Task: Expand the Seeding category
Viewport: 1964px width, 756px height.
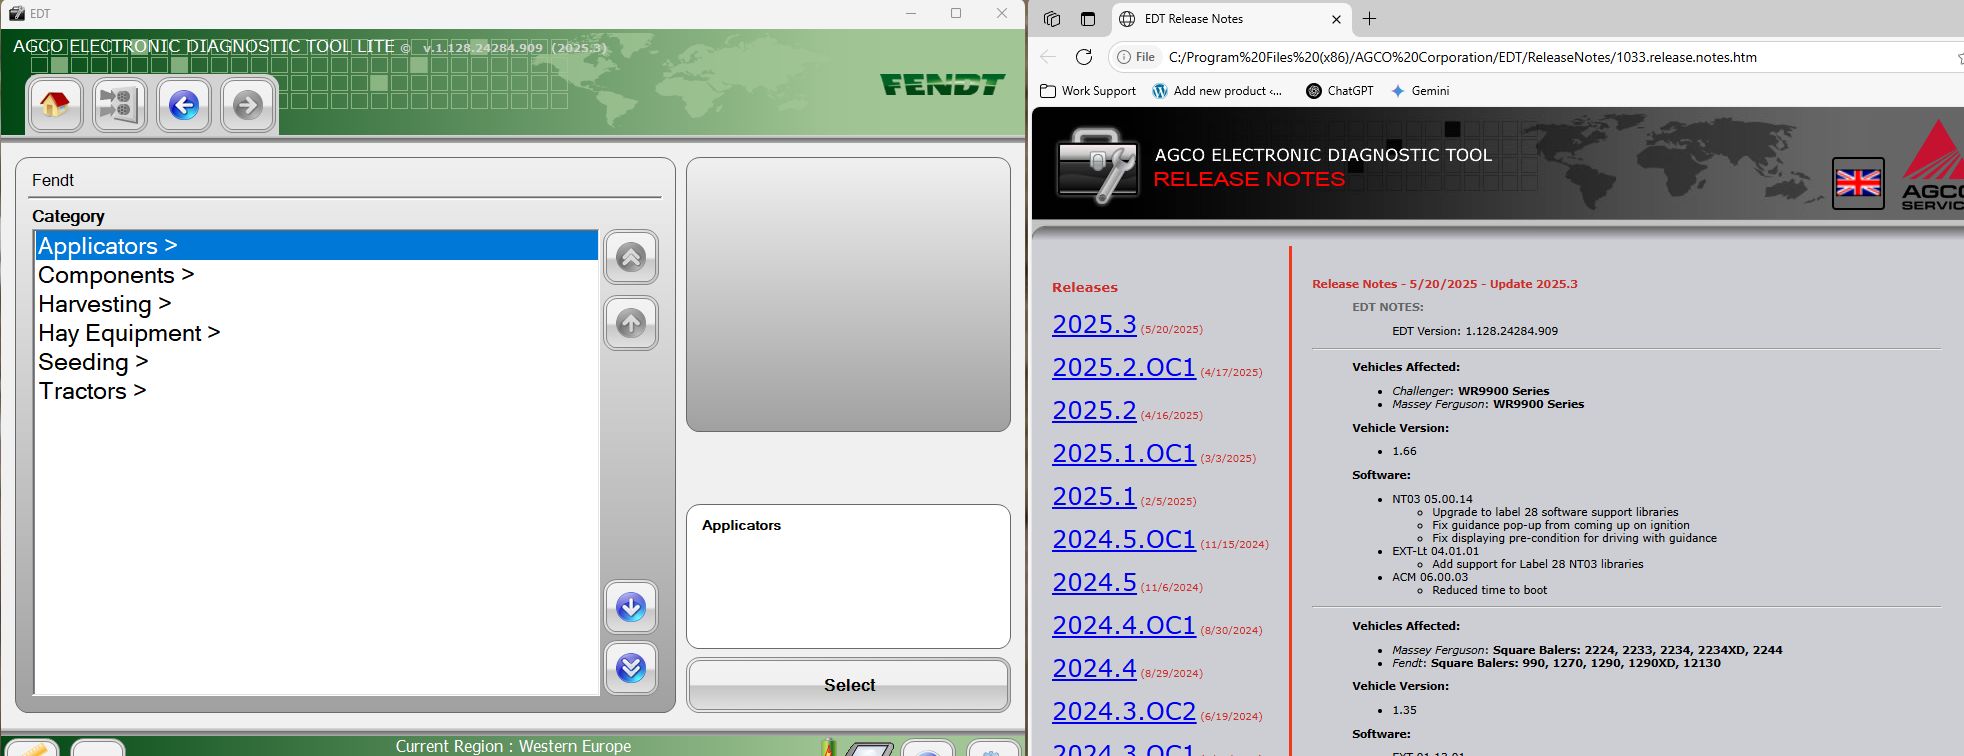Action: pyautogui.click(x=316, y=362)
